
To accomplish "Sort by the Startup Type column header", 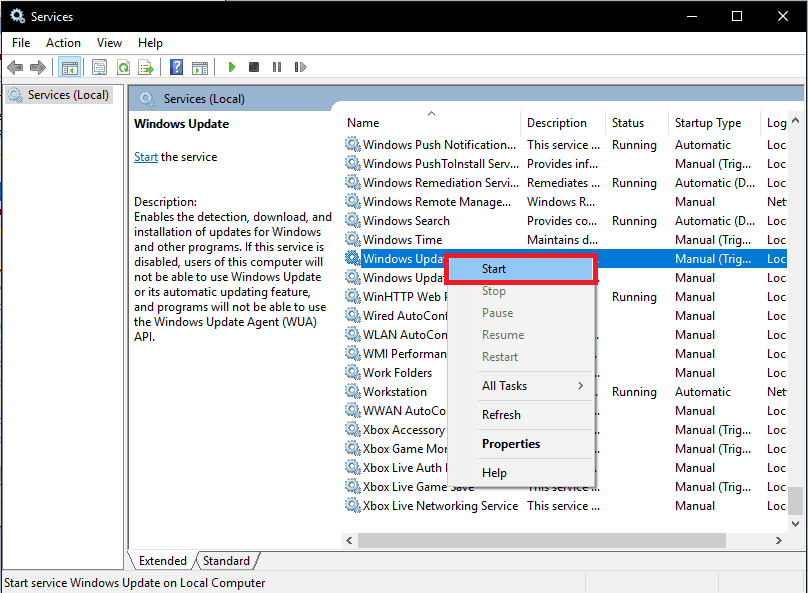I will click(714, 123).
